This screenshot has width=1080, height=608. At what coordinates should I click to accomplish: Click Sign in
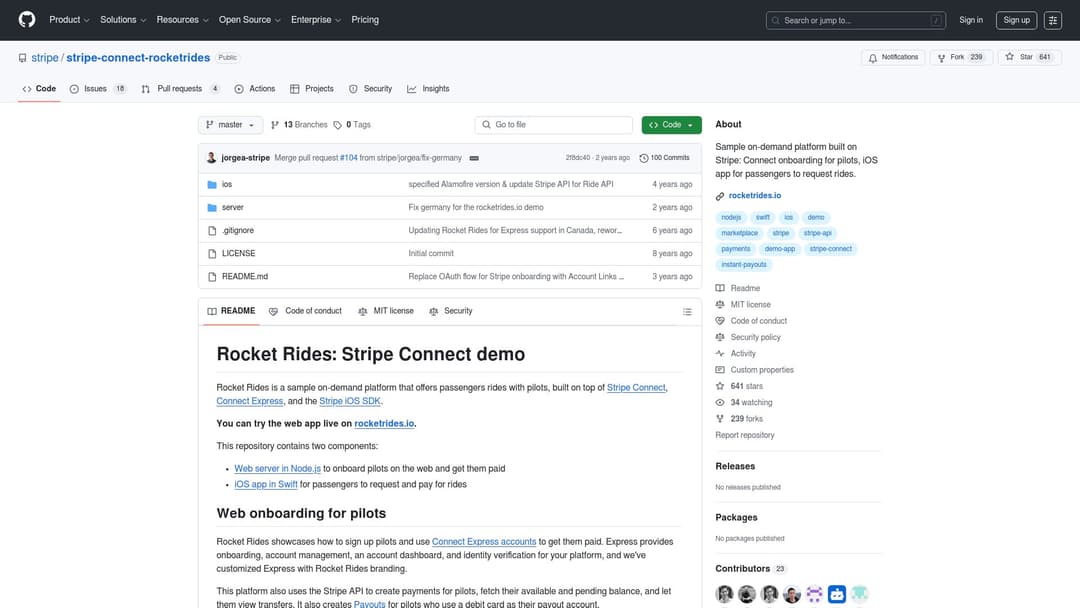click(970, 20)
